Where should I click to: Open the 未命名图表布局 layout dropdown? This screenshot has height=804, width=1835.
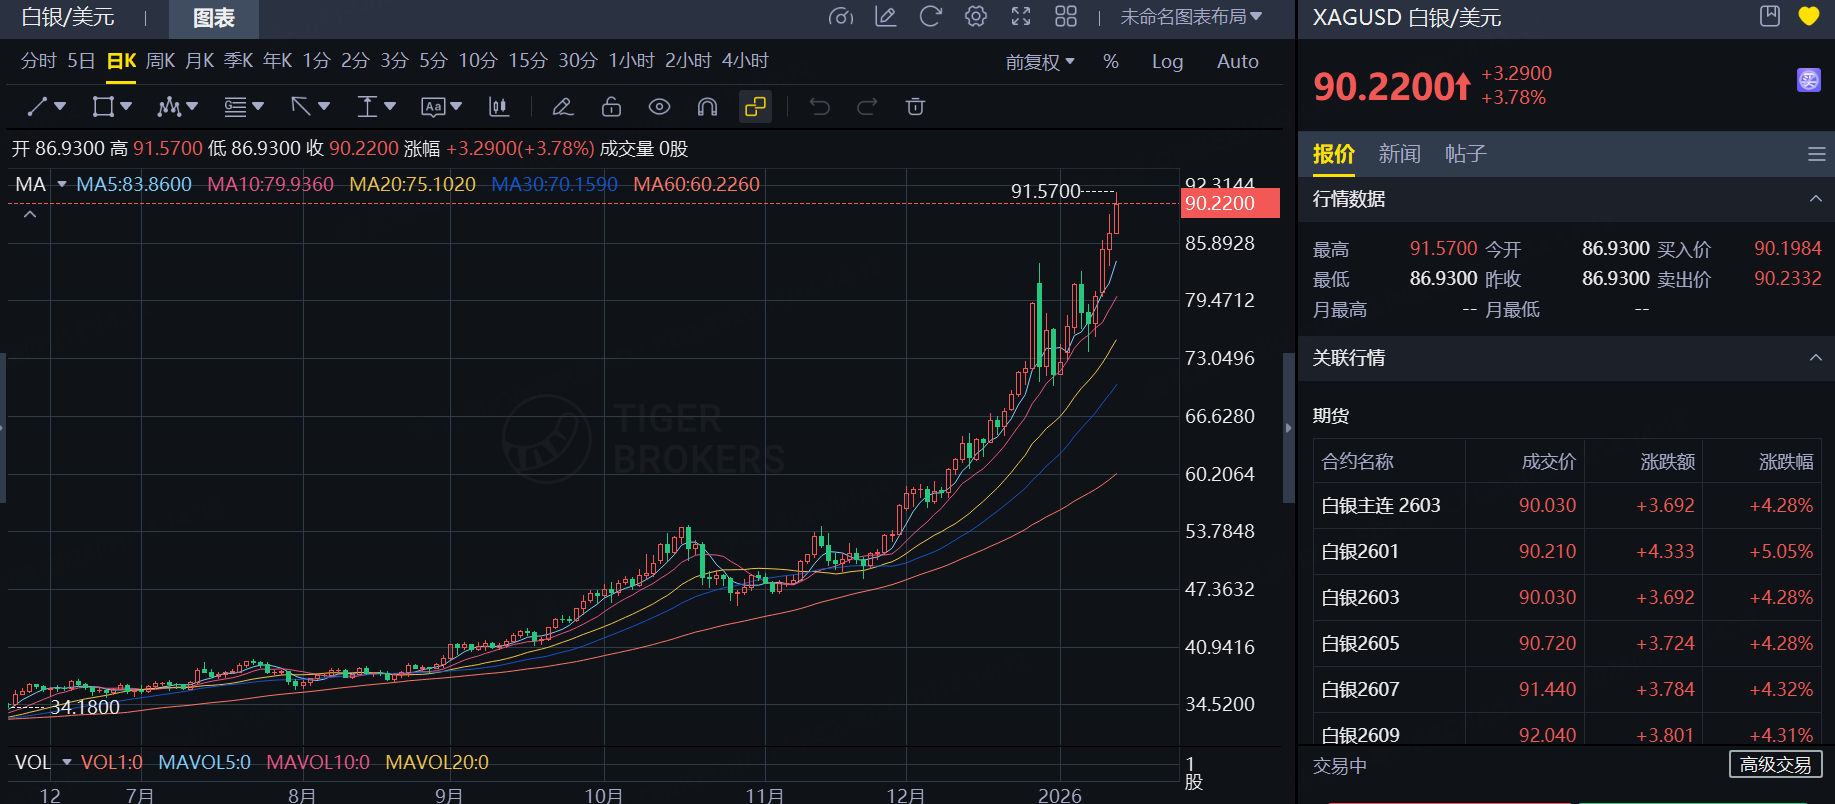[1191, 17]
